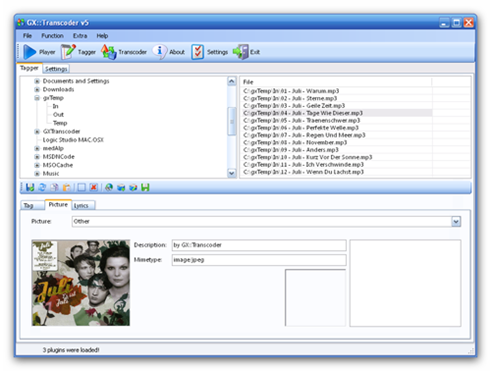Select the In subfolder of gxTemp
This screenshot has height=371, width=491.
point(55,106)
